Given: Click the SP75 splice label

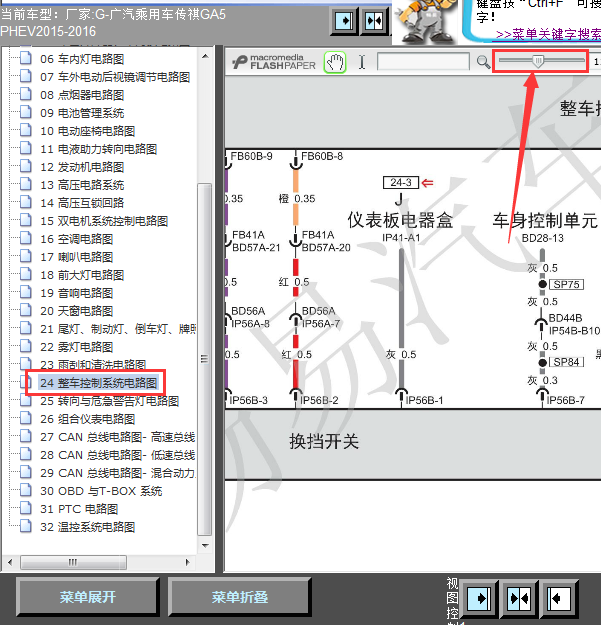Looking at the screenshot, I should (566, 284).
